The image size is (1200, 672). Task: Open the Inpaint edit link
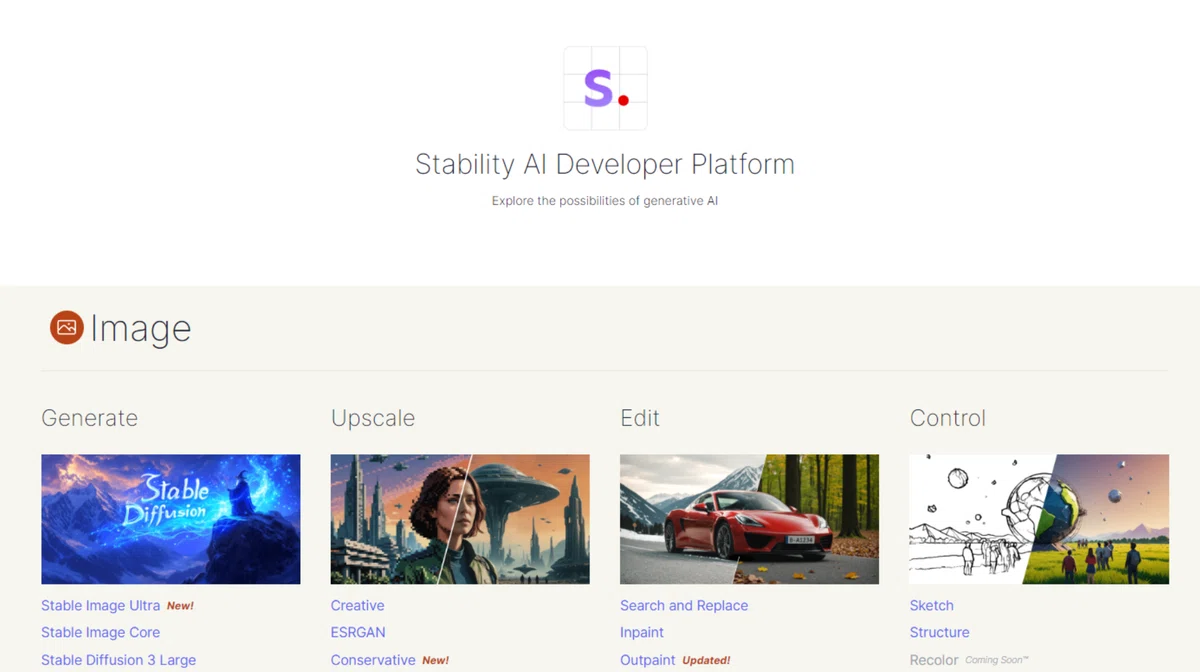point(642,632)
